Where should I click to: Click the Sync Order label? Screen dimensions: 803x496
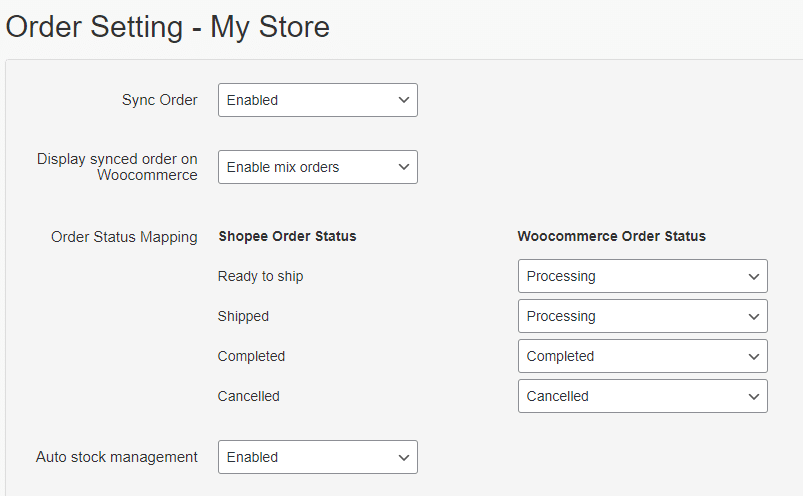pyautogui.click(x=160, y=100)
